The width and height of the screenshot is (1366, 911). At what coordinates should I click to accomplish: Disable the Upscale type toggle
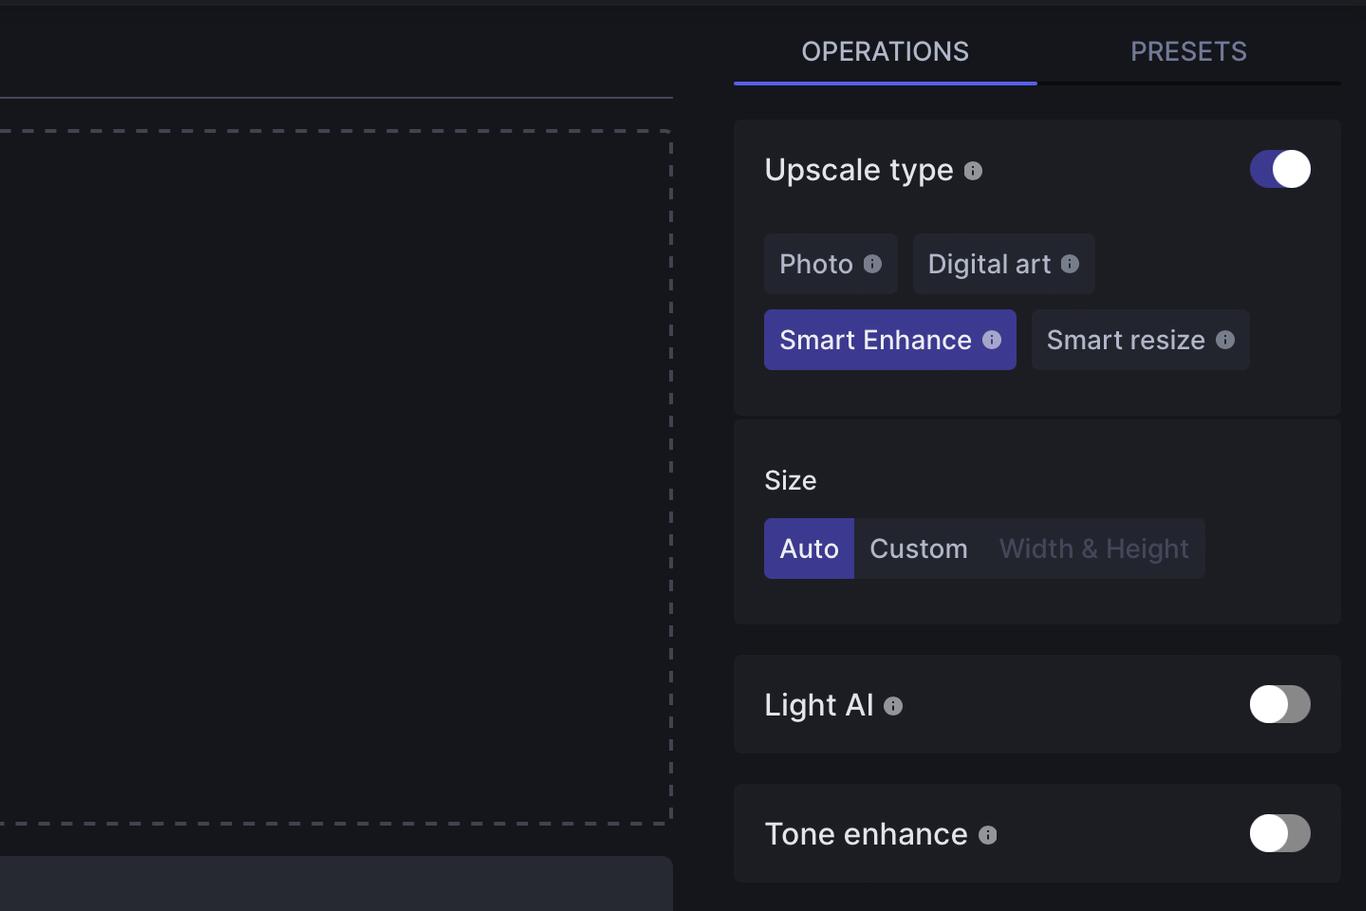(1280, 169)
